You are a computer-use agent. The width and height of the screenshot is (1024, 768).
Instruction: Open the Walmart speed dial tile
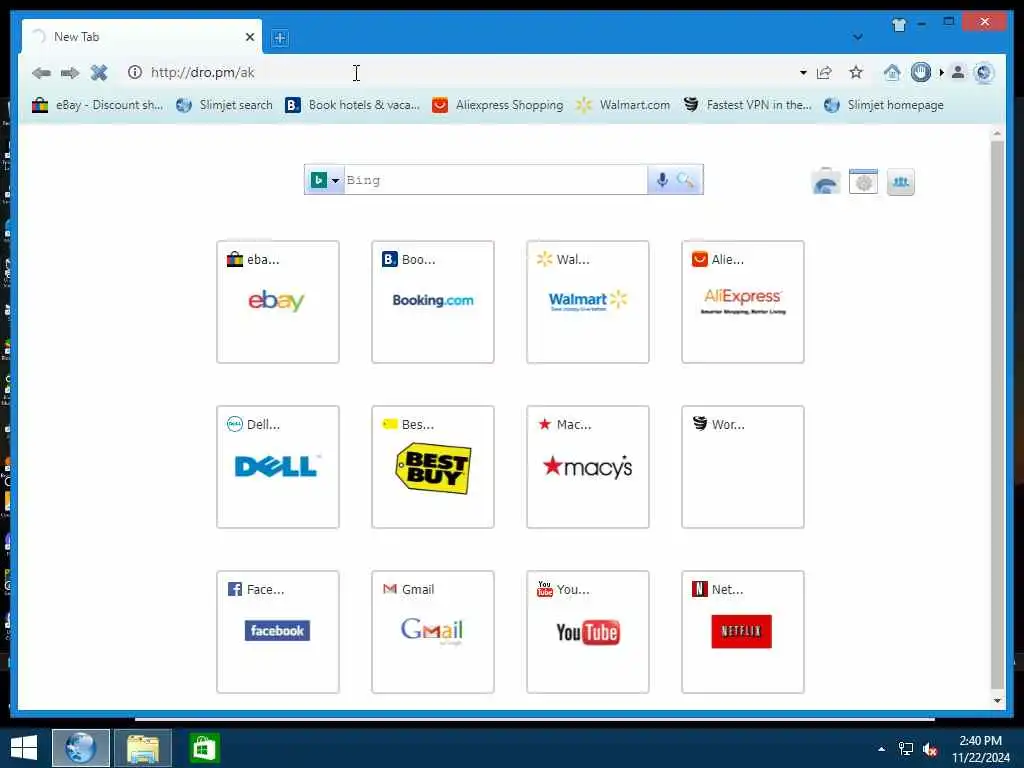pyautogui.click(x=588, y=302)
